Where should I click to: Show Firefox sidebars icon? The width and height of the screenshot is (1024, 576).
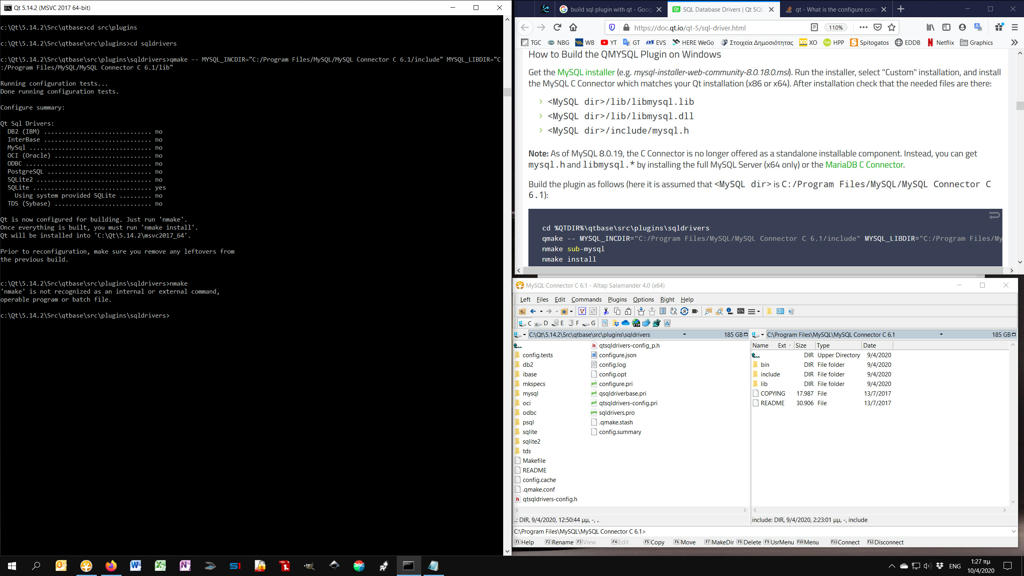pyautogui.click(x=946, y=27)
